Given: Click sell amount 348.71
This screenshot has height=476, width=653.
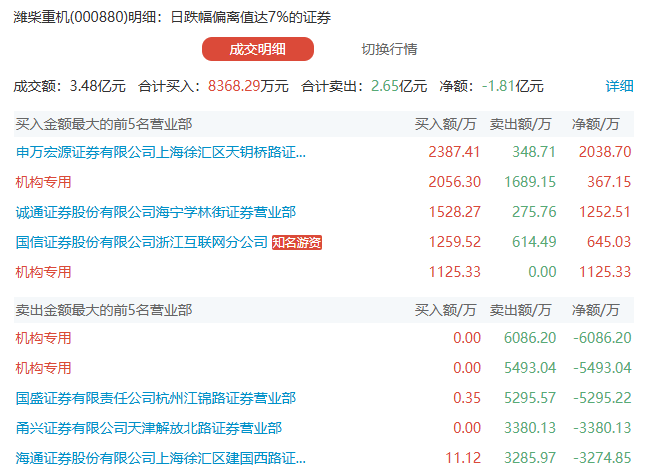Looking at the screenshot, I should pos(534,152).
